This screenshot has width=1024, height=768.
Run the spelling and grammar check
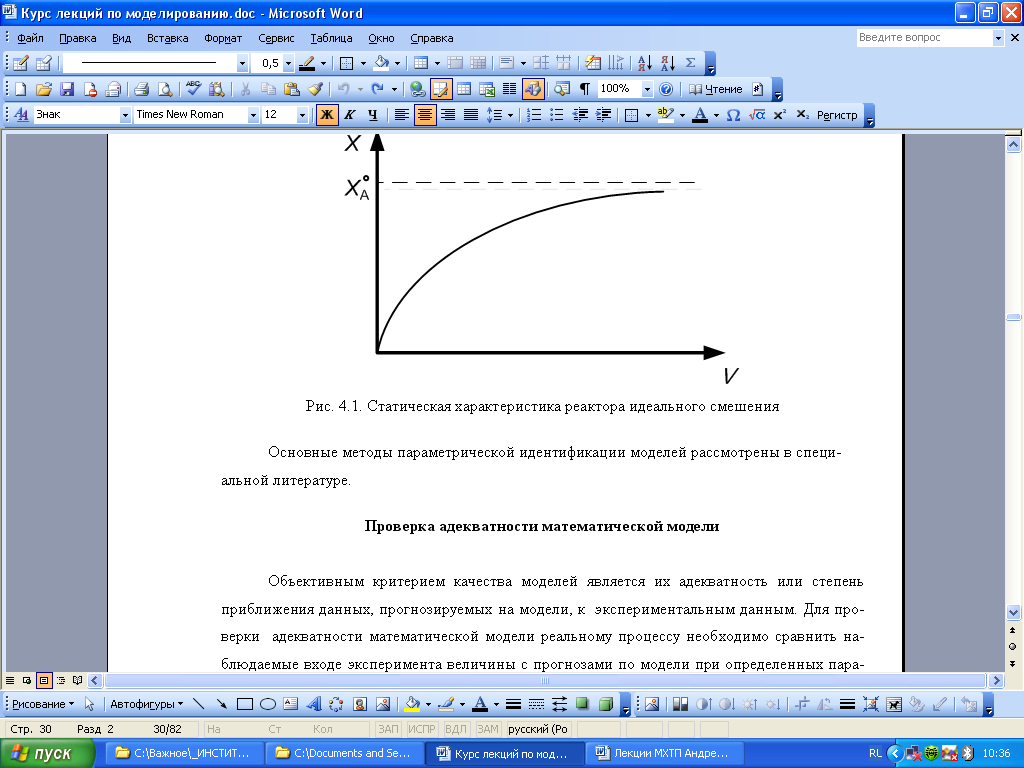[193, 89]
